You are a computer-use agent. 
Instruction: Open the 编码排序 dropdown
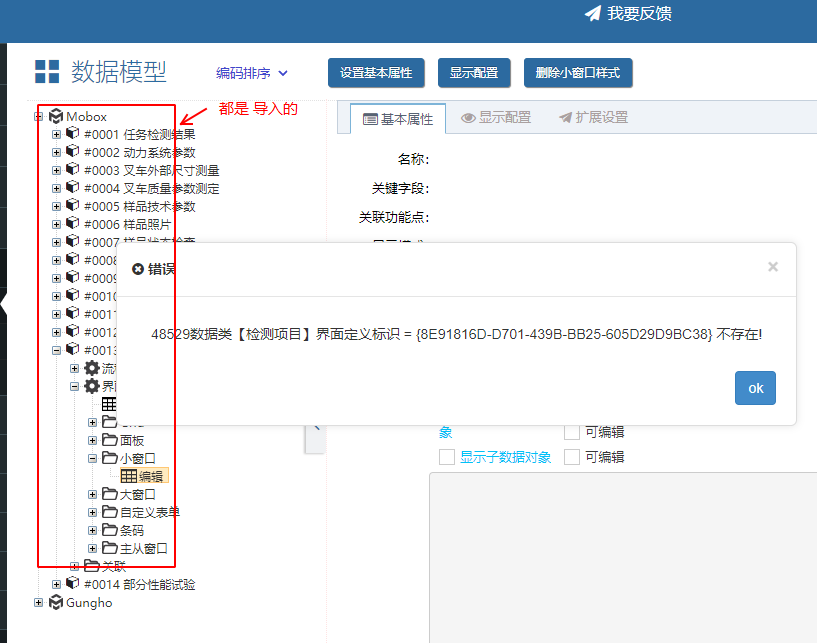pyautogui.click(x=252, y=73)
